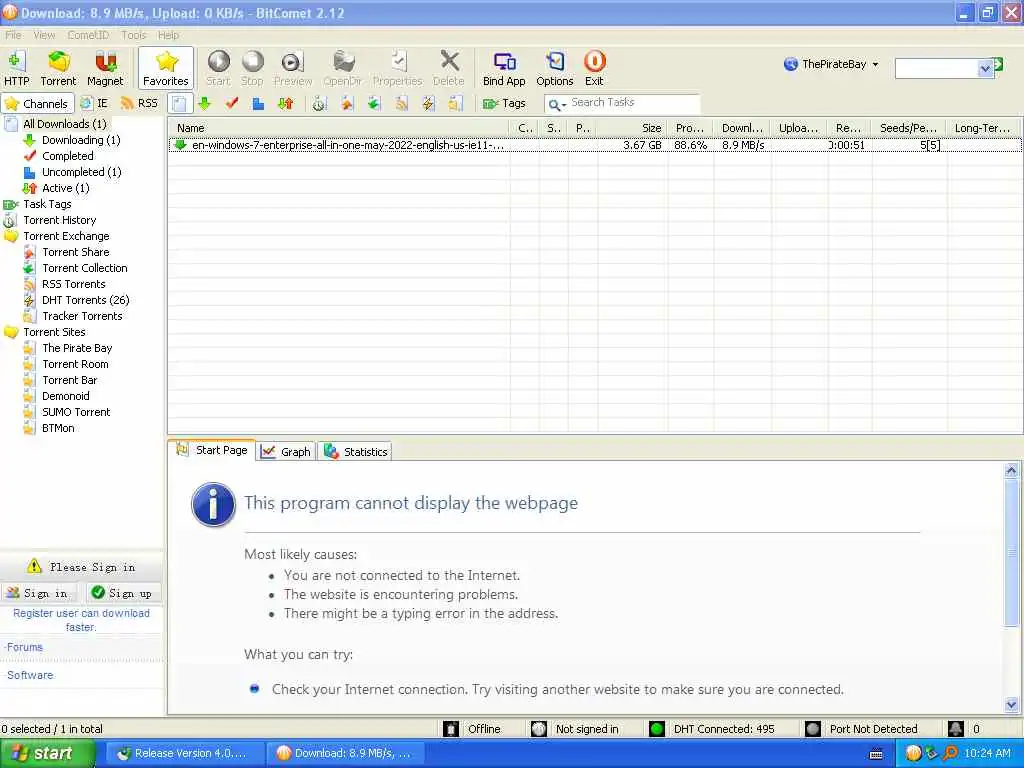The width and height of the screenshot is (1024, 768).
Task: Open torrent share toolbar icon
Action: click(x=347, y=103)
